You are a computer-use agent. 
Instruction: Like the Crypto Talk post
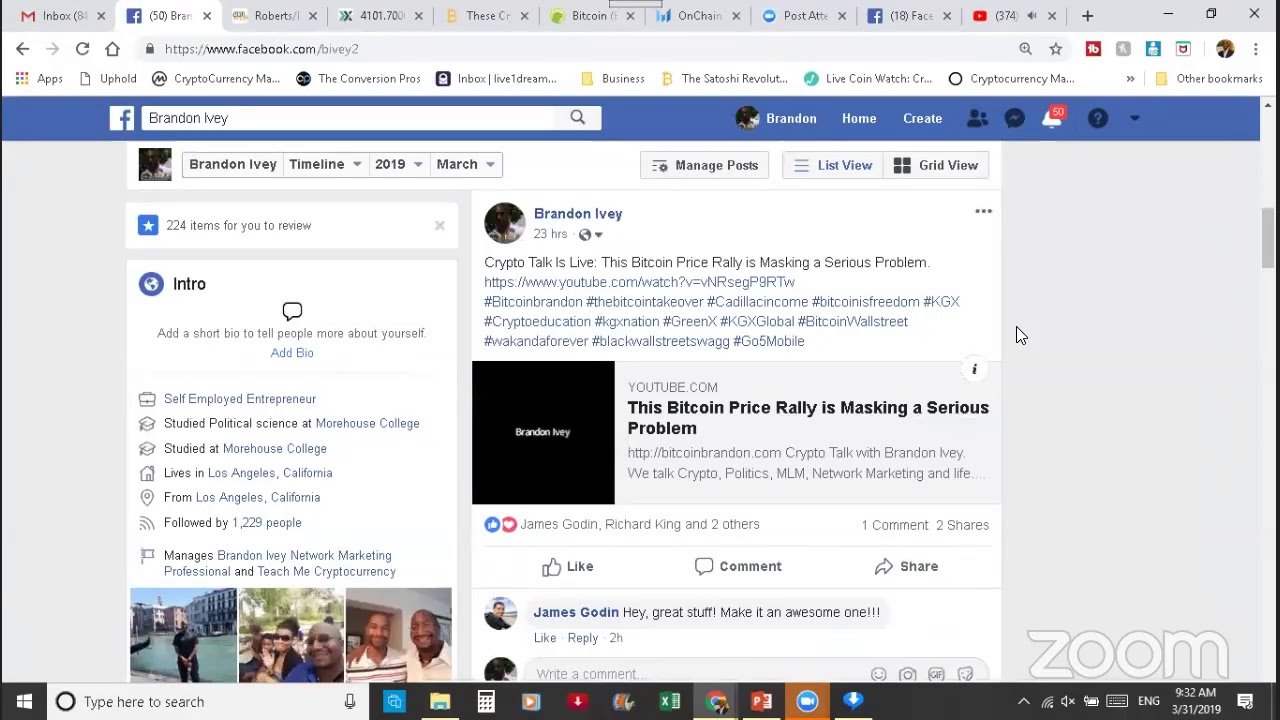click(568, 567)
